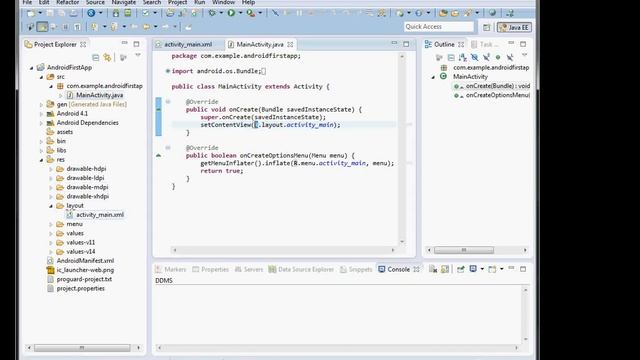Viewport: 640px width, 360px height.
Task: Click the Quick Access search field
Action: (439, 27)
